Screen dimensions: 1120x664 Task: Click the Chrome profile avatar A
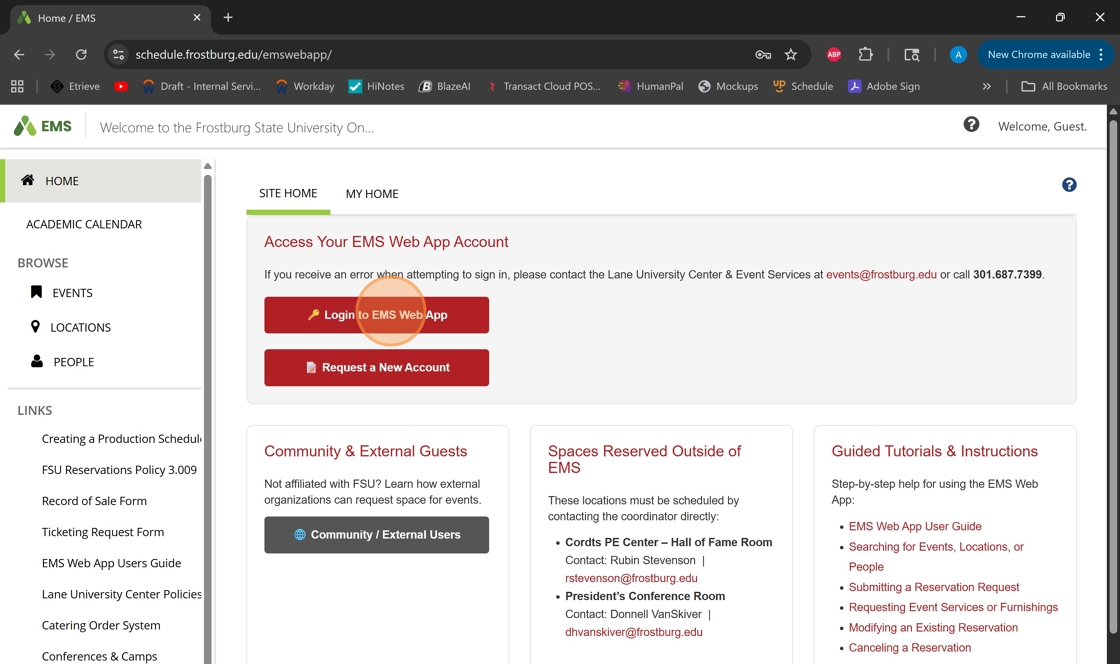tap(958, 54)
